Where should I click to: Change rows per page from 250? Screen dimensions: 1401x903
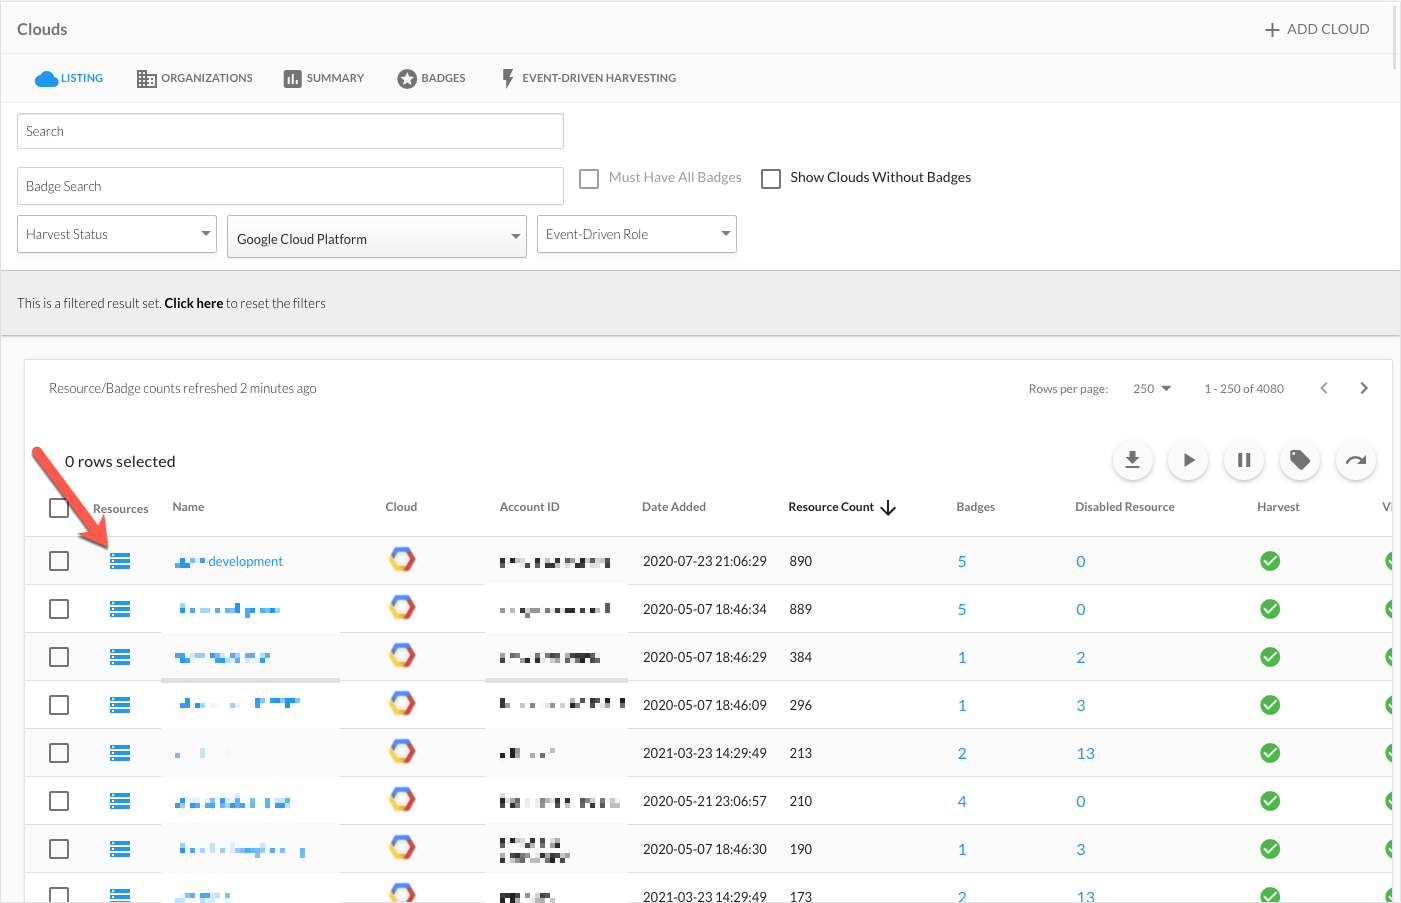point(1152,389)
